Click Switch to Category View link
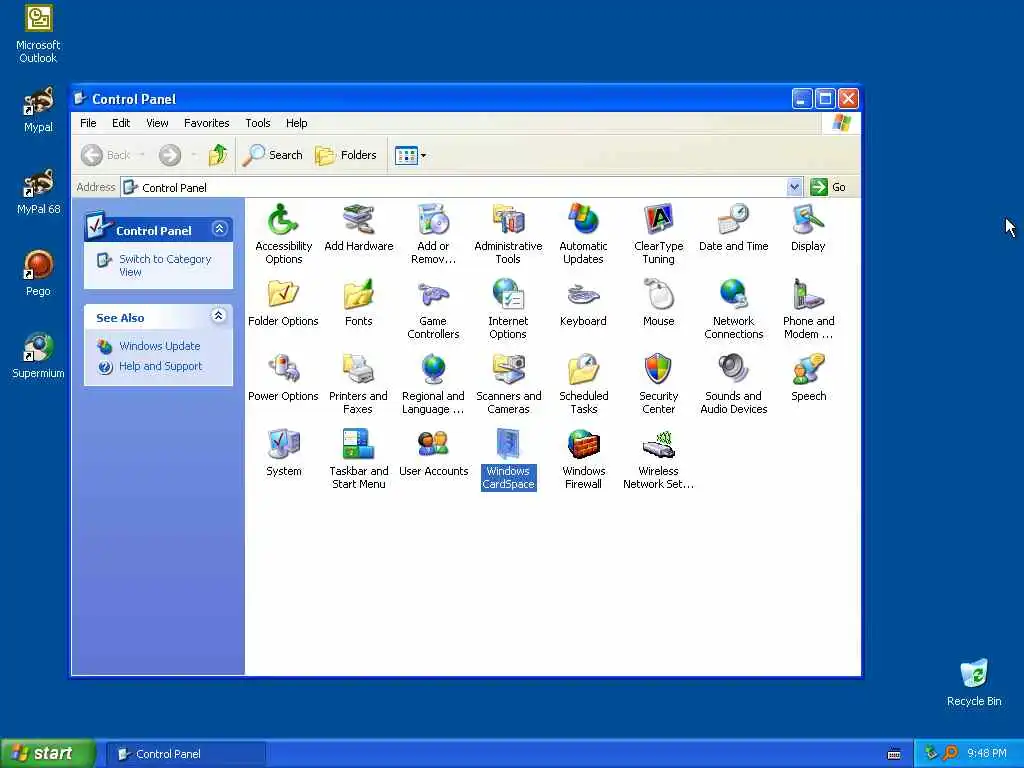The image size is (1024, 768). pos(165,265)
